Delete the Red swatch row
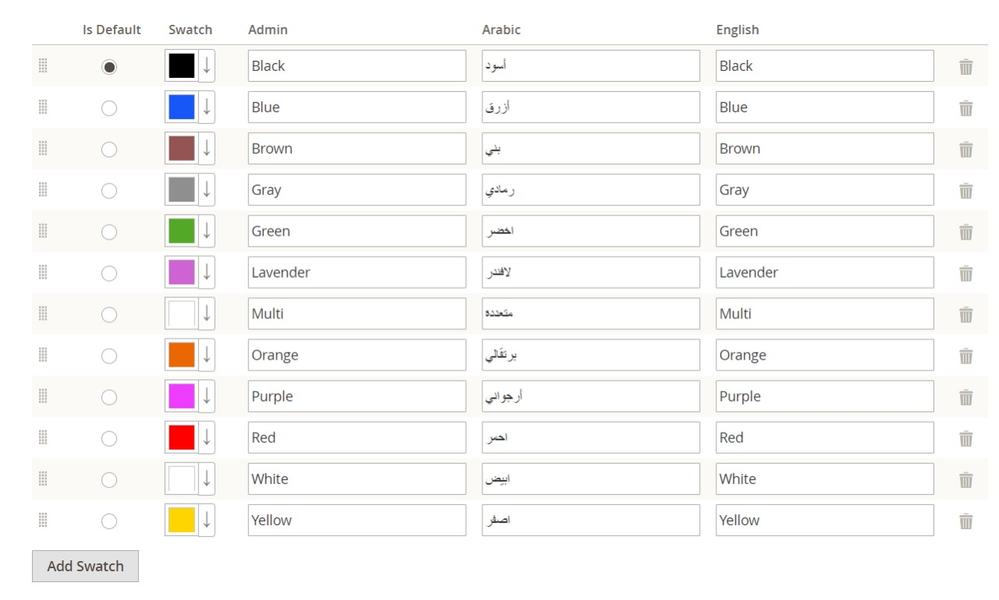999x600 pixels. 965,438
